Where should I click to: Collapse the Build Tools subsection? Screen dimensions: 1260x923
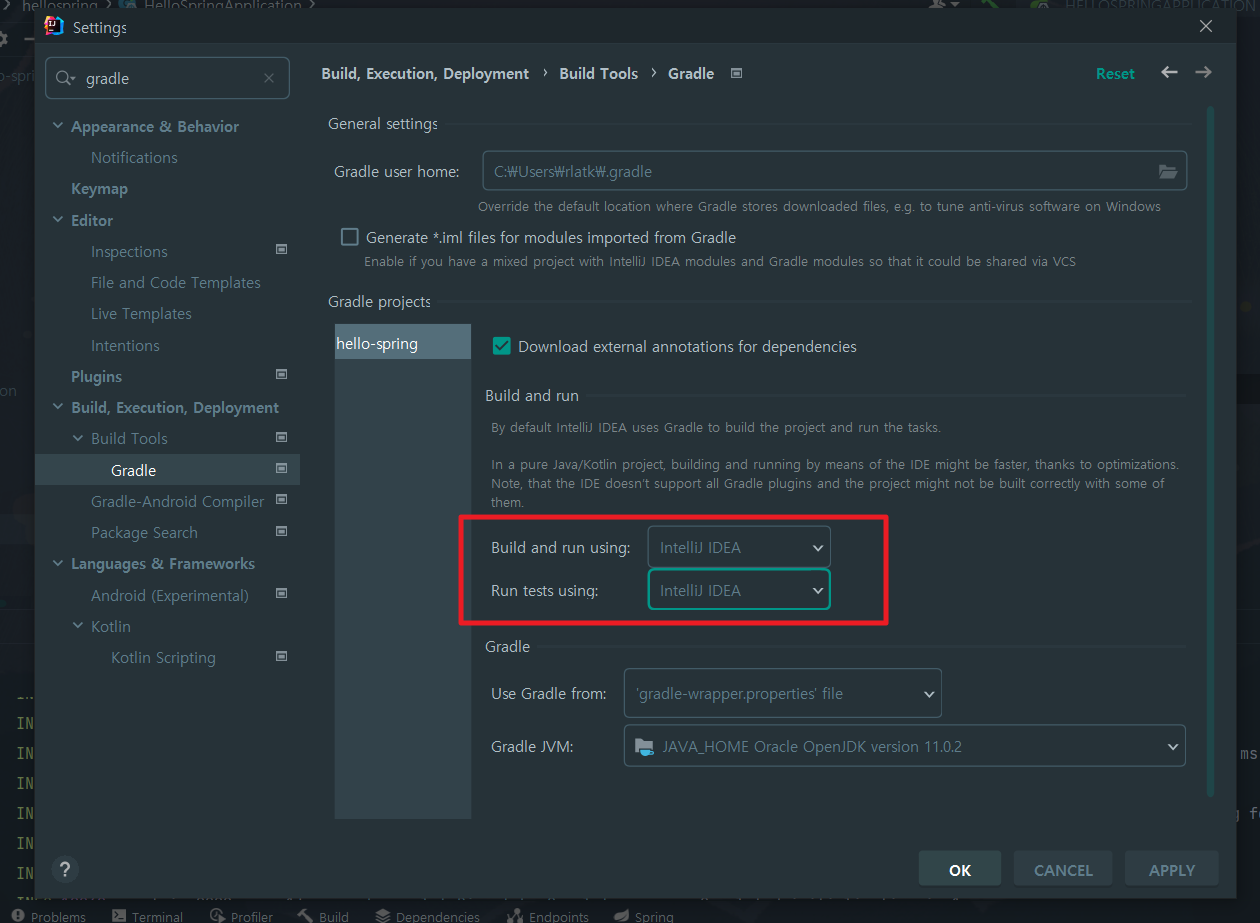coord(78,439)
